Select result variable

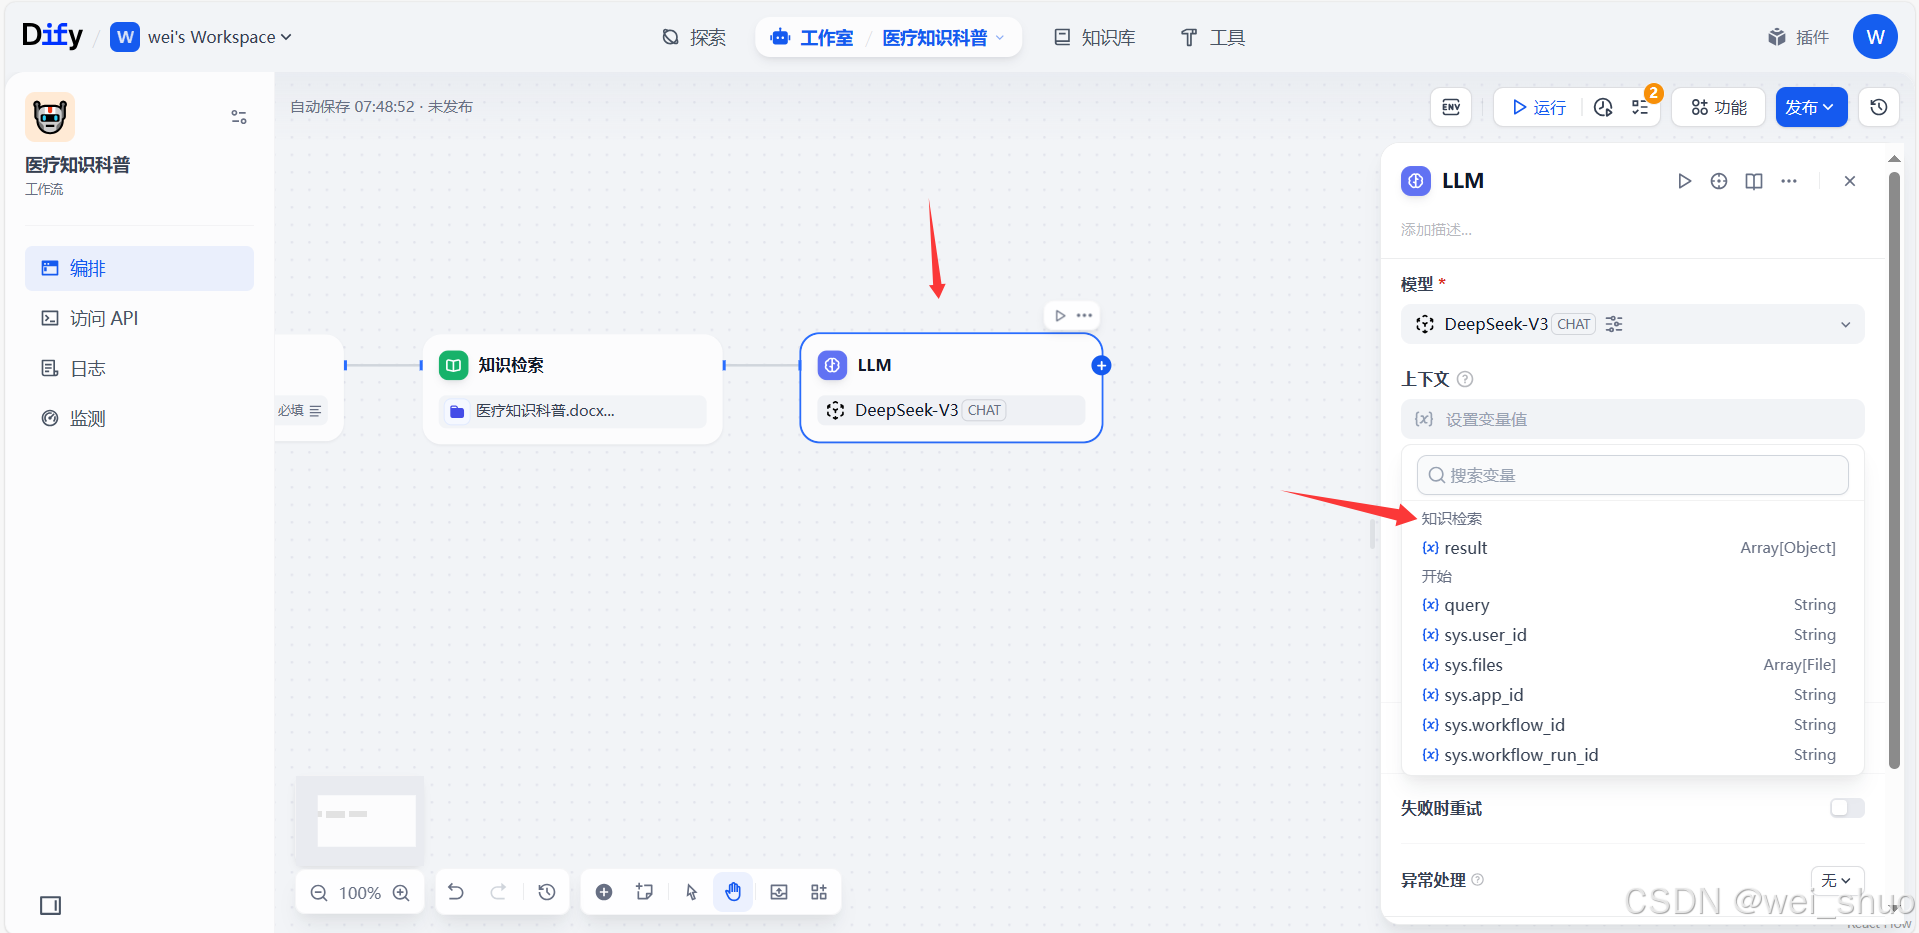1632,548
